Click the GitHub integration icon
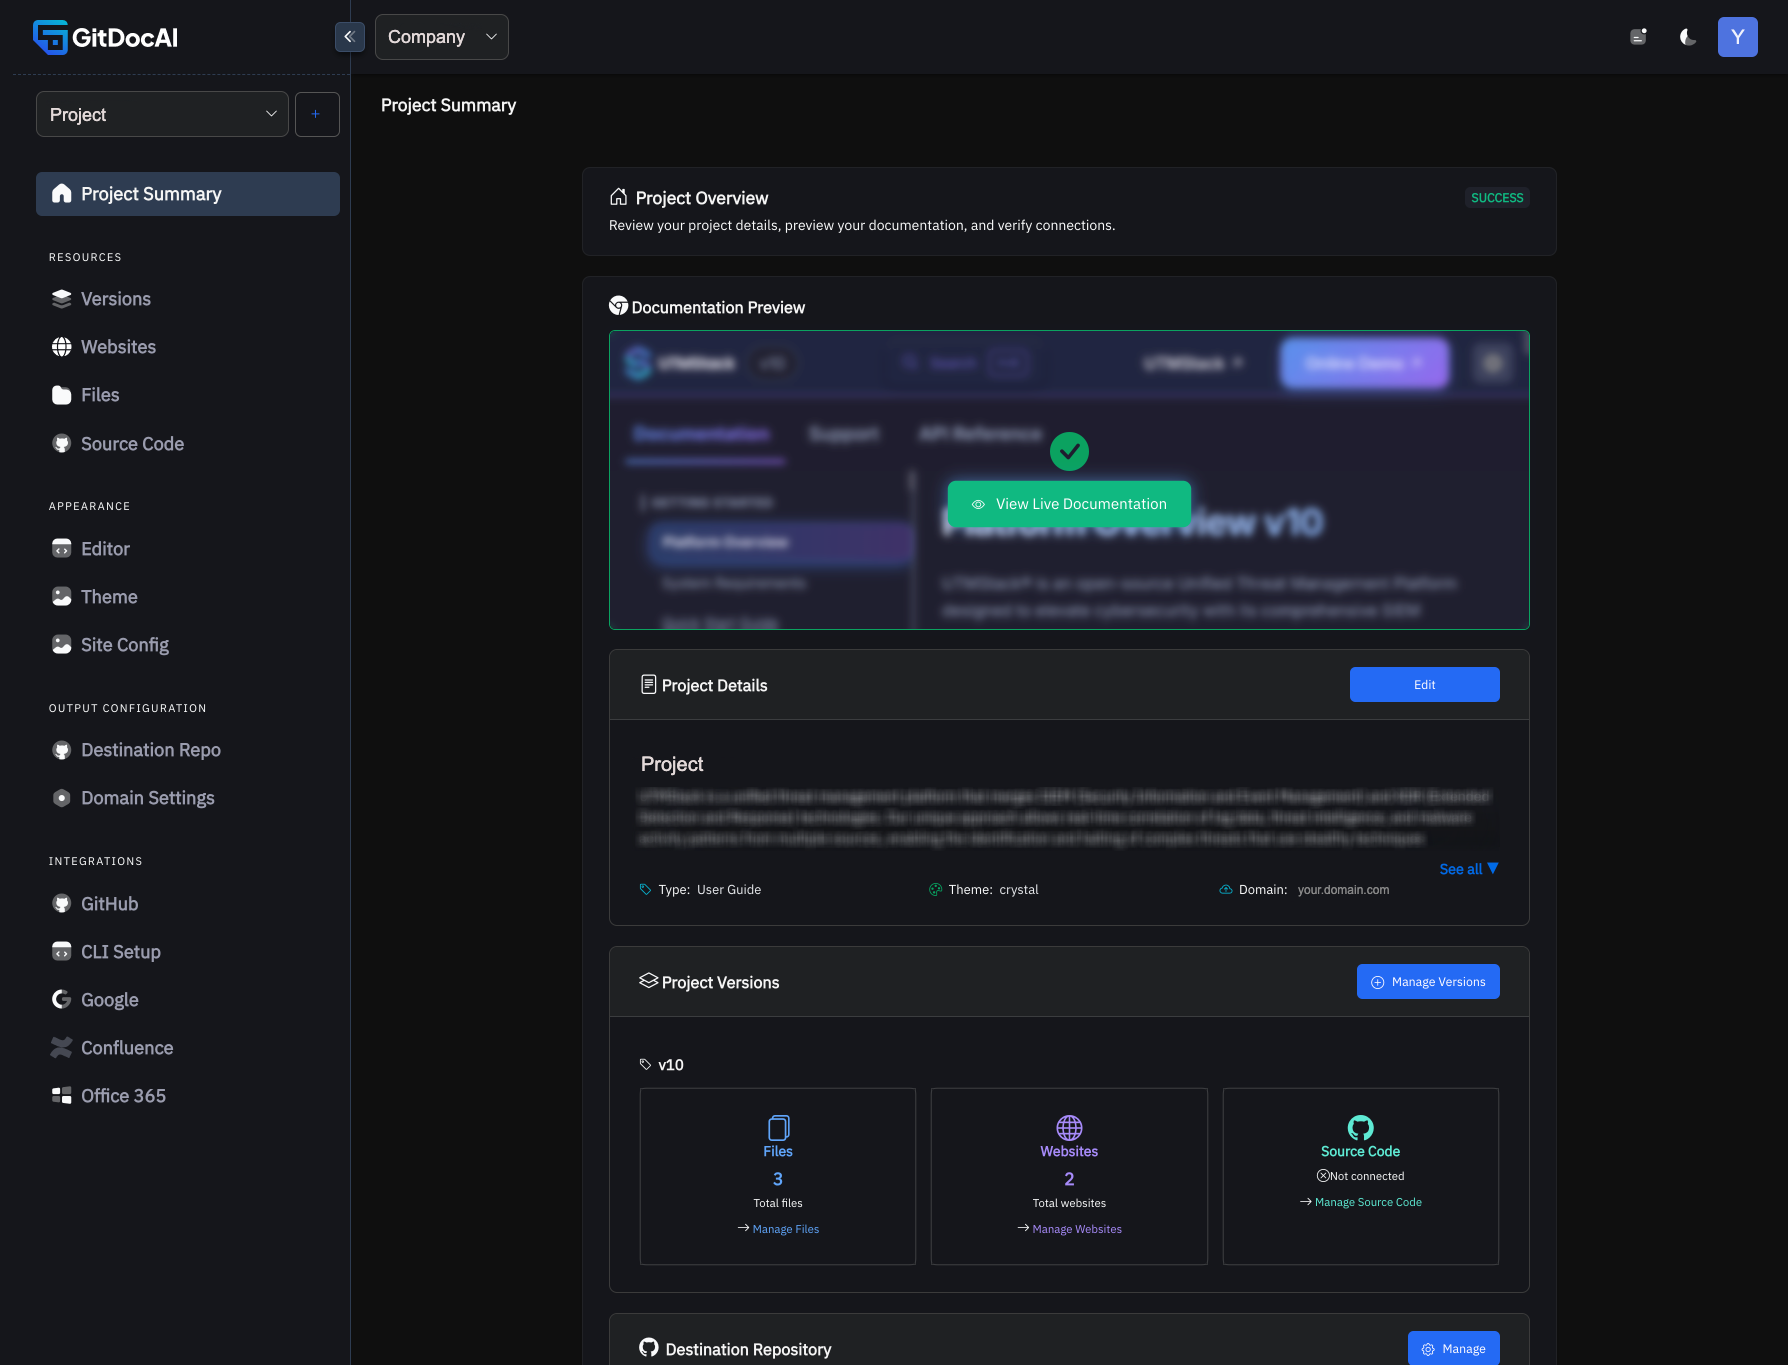Image resolution: width=1788 pixels, height=1365 pixels. click(62, 904)
